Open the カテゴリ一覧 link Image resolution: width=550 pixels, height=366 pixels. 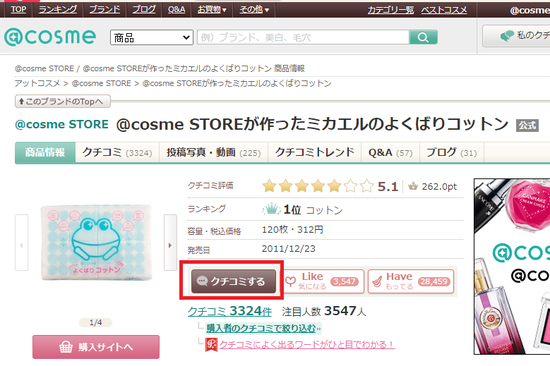click(x=390, y=10)
